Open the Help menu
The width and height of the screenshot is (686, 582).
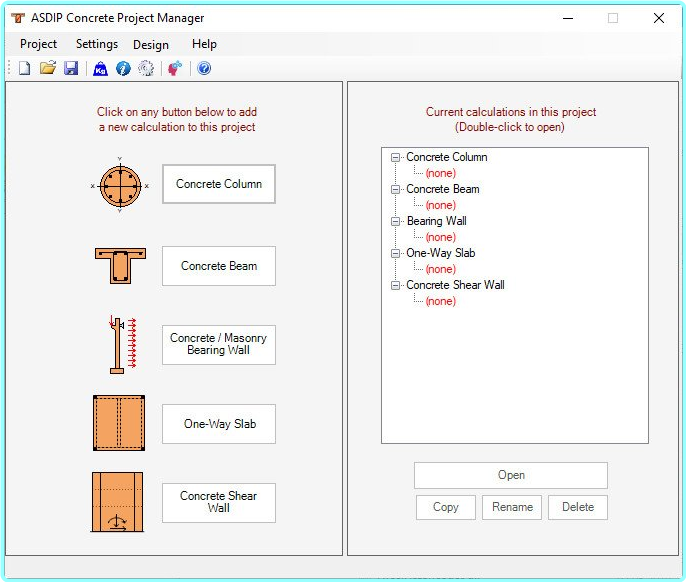pyautogui.click(x=204, y=44)
